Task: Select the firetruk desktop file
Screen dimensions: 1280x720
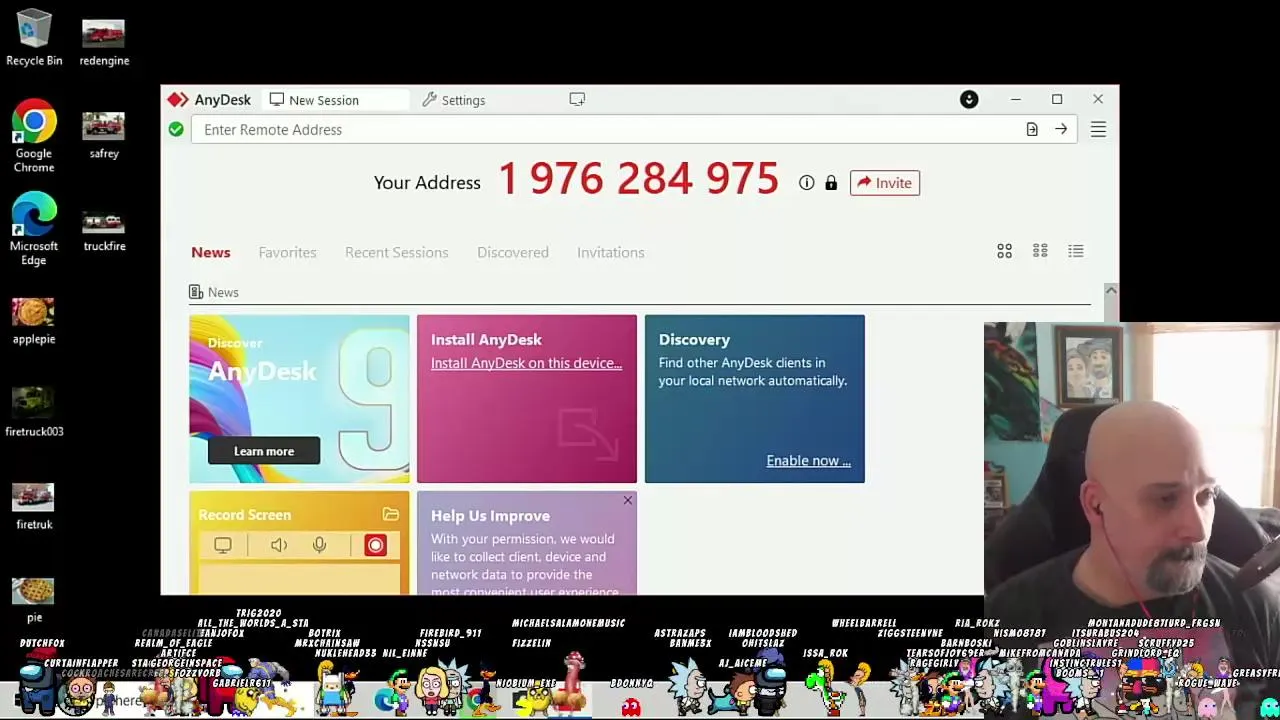Action: pyautogui.click(x=34, y=506)
